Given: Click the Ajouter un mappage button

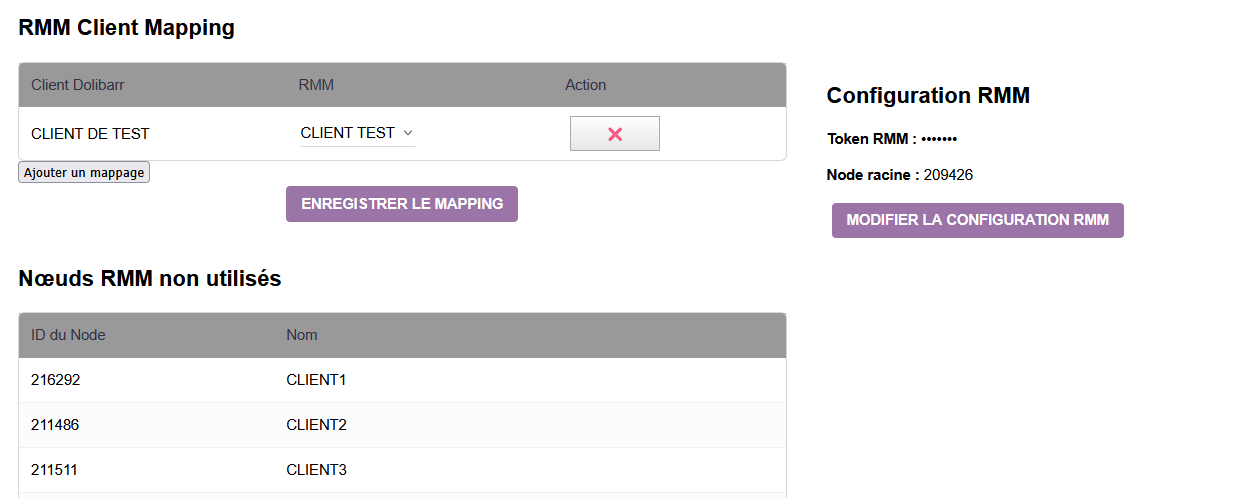Looking at the screenshot, I should tap(84, 173).
